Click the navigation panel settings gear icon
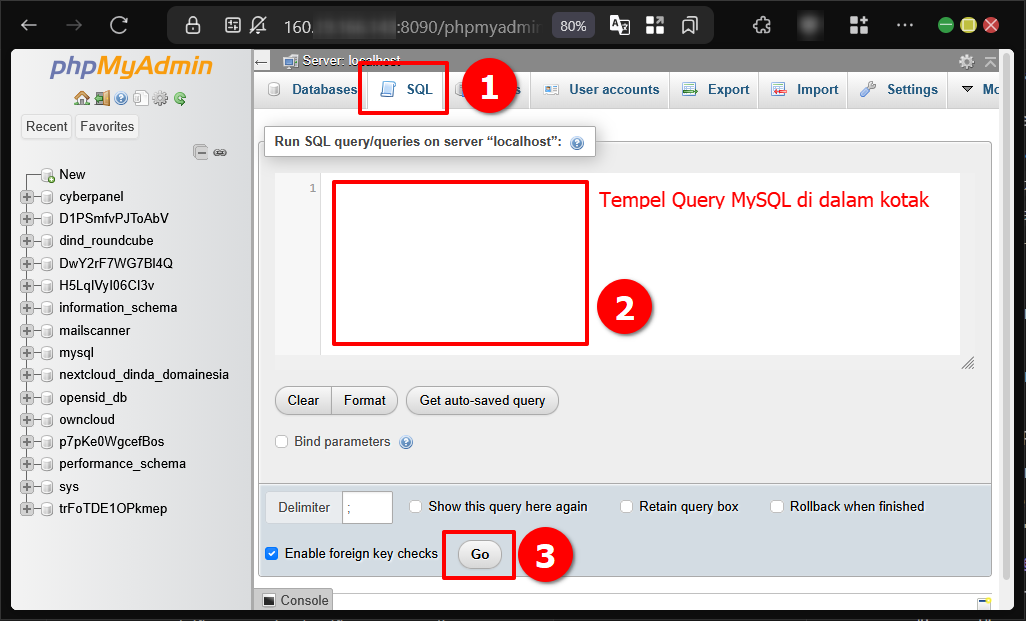The image size is (1026, 621). tap(160, 98)
